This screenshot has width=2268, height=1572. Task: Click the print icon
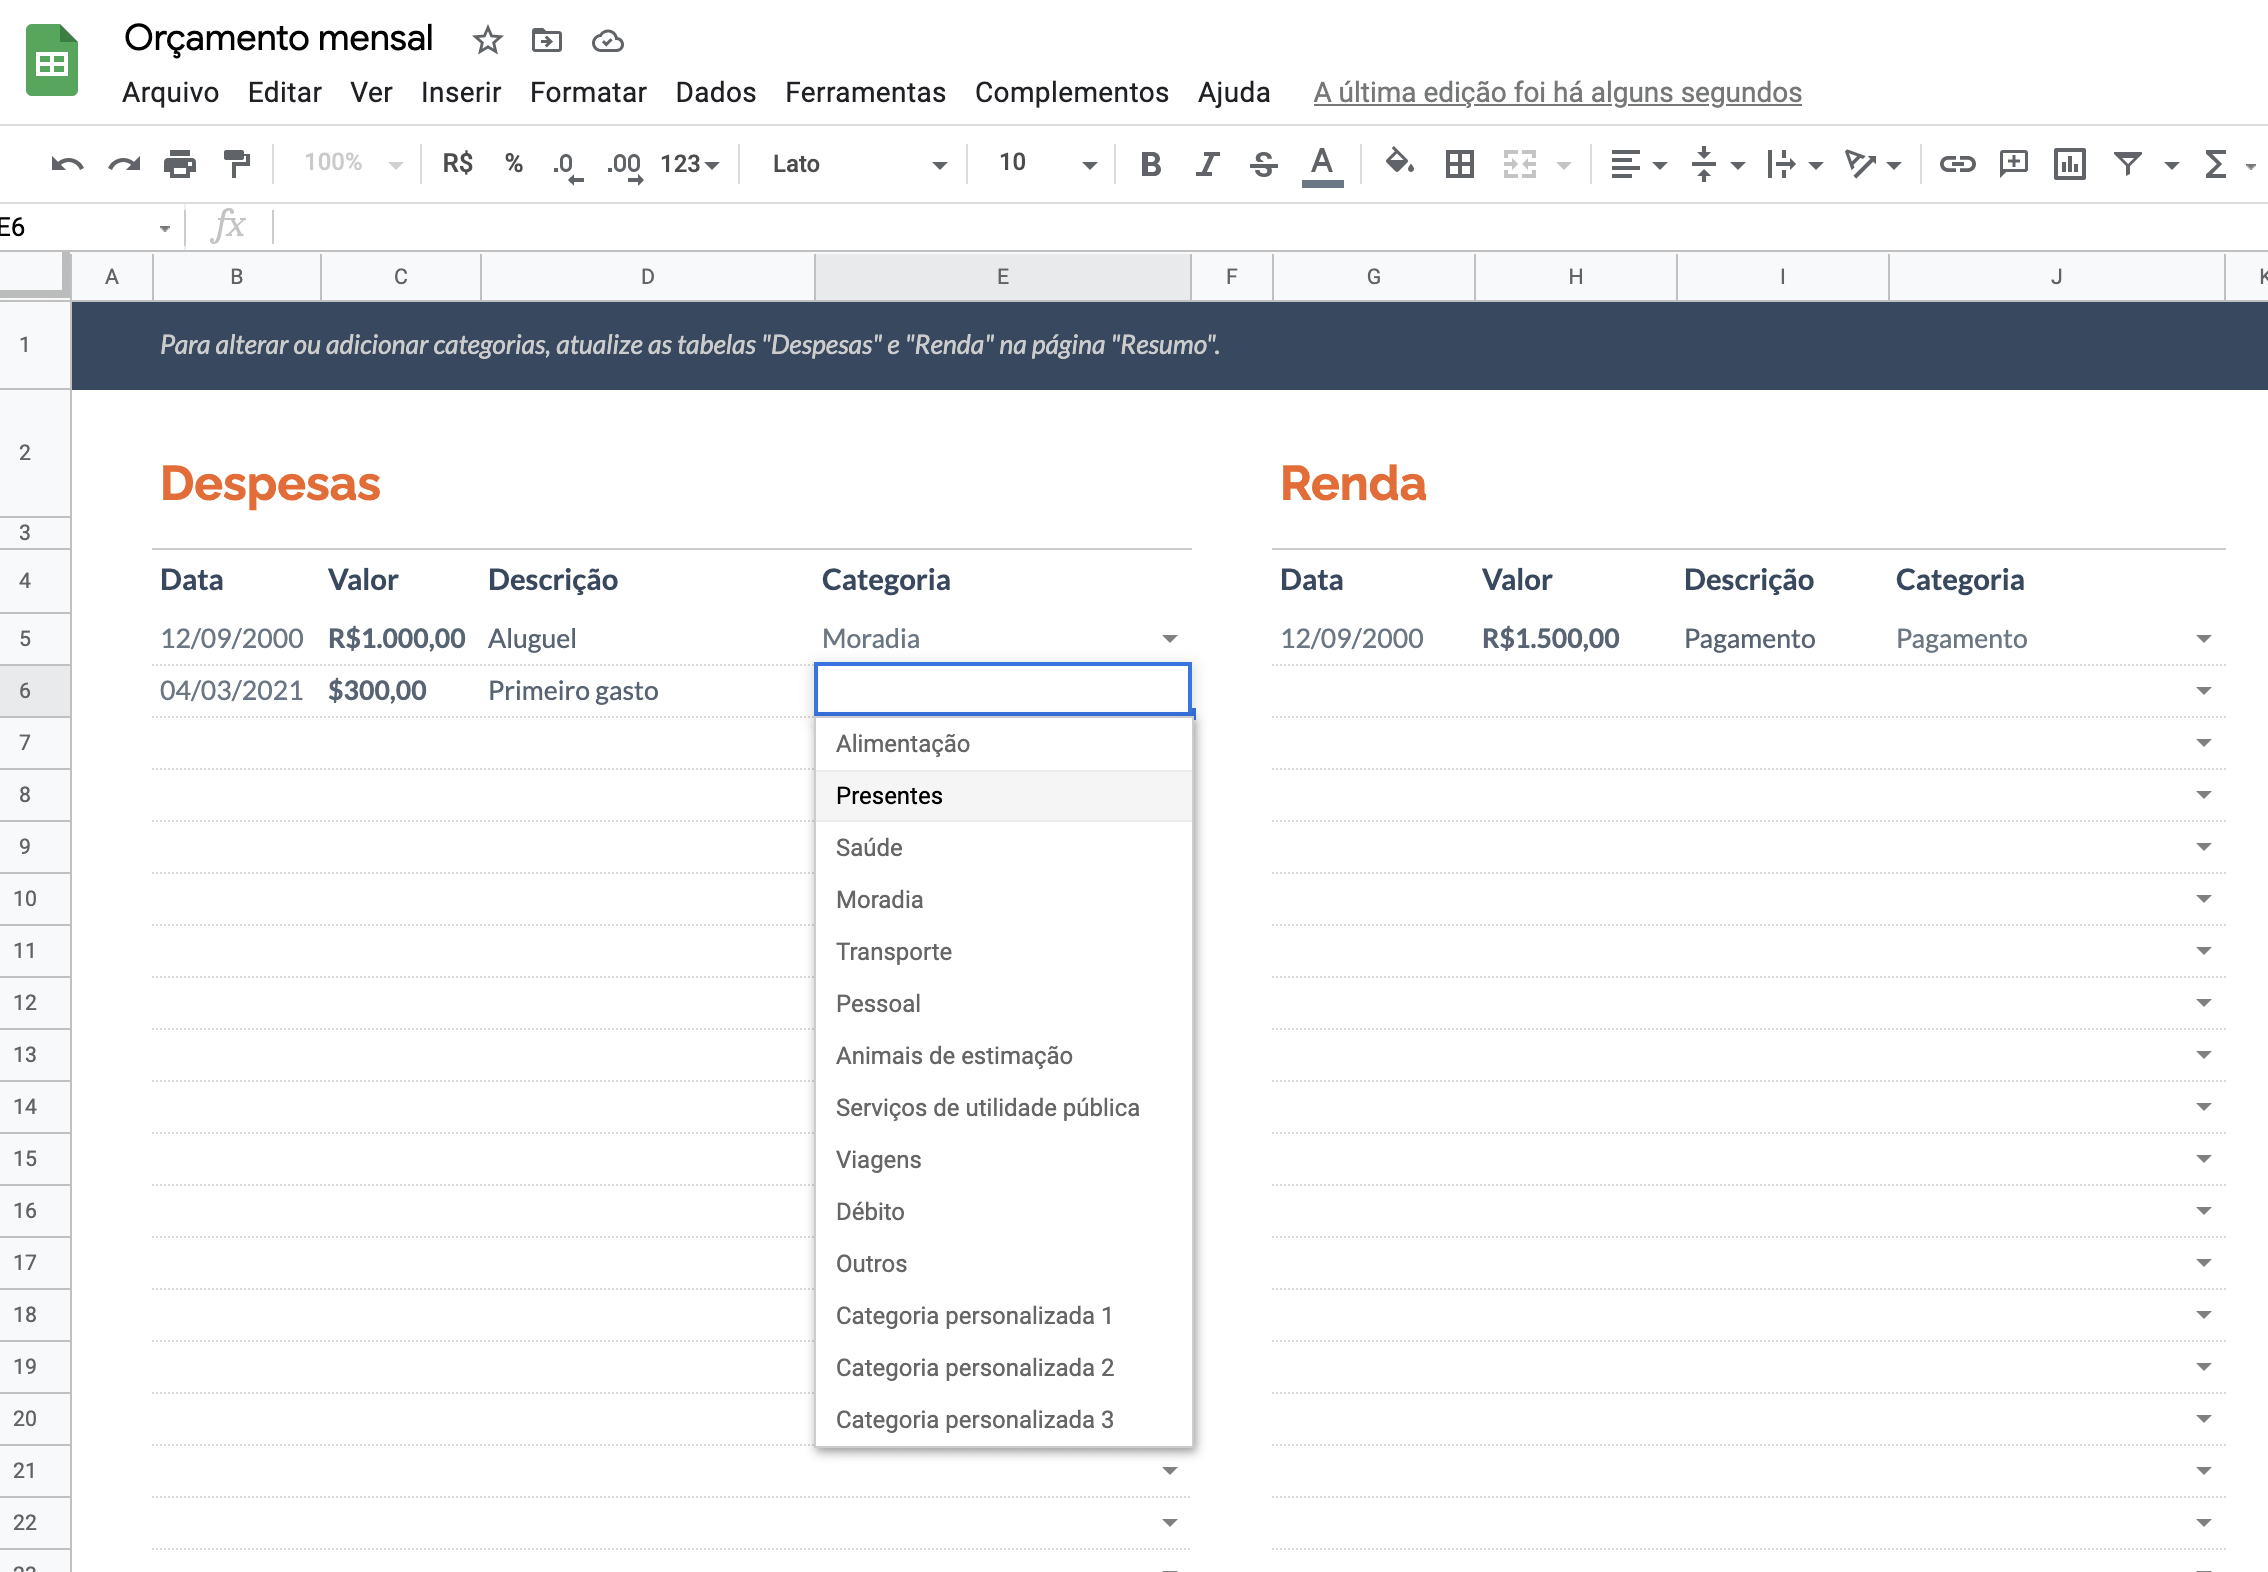tap(180, 163)
